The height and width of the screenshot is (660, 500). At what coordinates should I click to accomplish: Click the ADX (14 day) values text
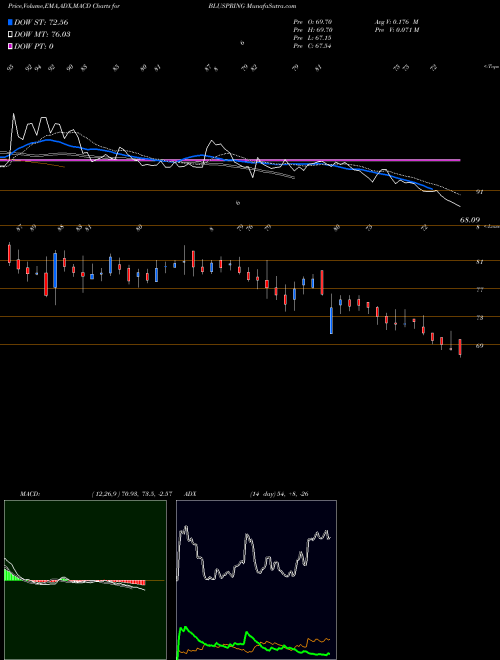coord(279,494)
